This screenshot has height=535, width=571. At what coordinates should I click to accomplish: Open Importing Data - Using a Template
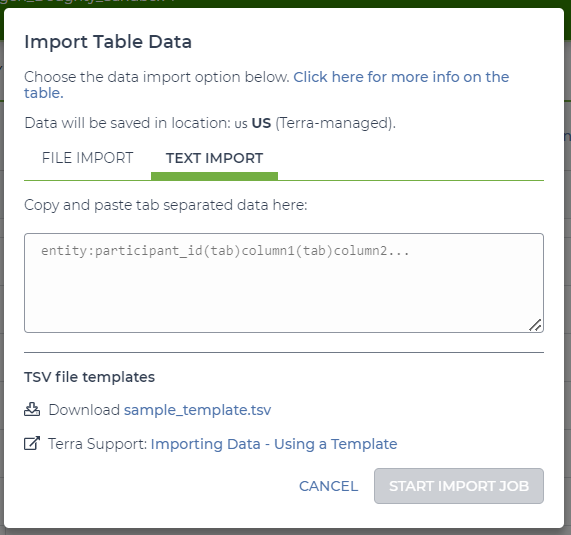(274, 444)
